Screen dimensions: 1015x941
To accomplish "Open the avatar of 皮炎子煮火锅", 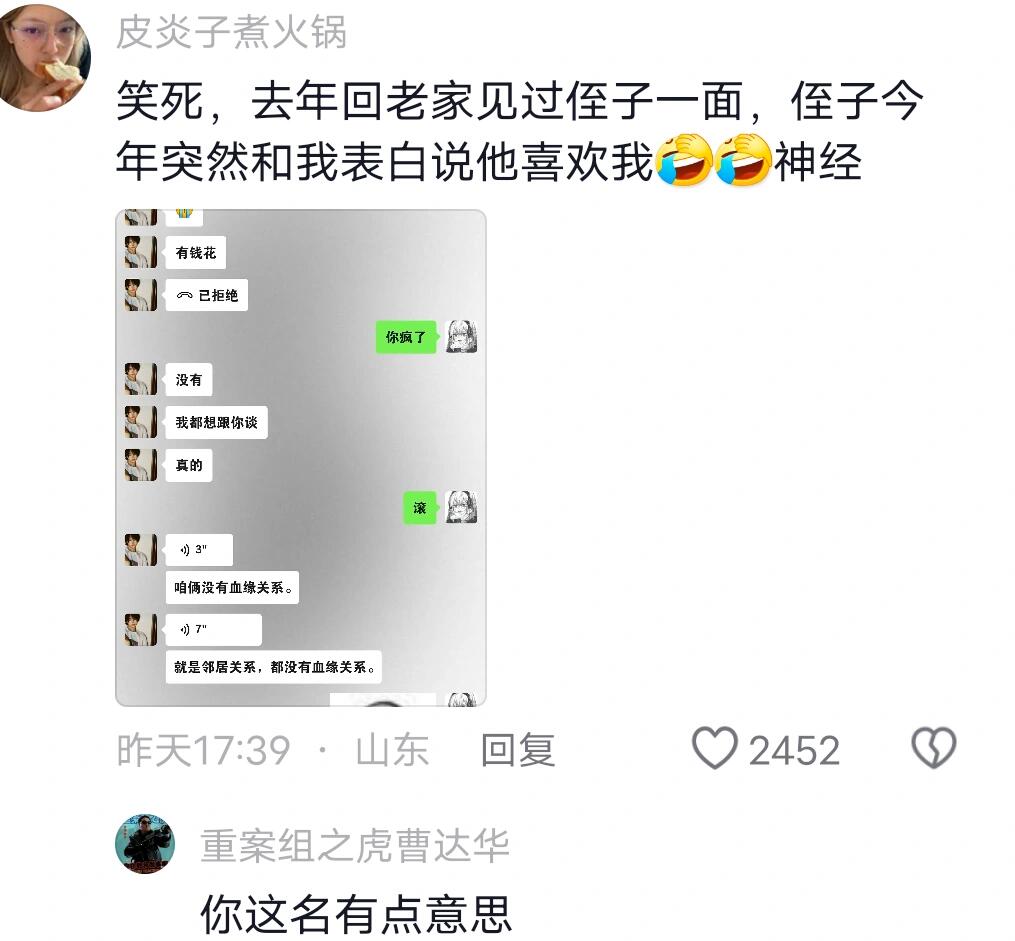I will coord(44,57).
